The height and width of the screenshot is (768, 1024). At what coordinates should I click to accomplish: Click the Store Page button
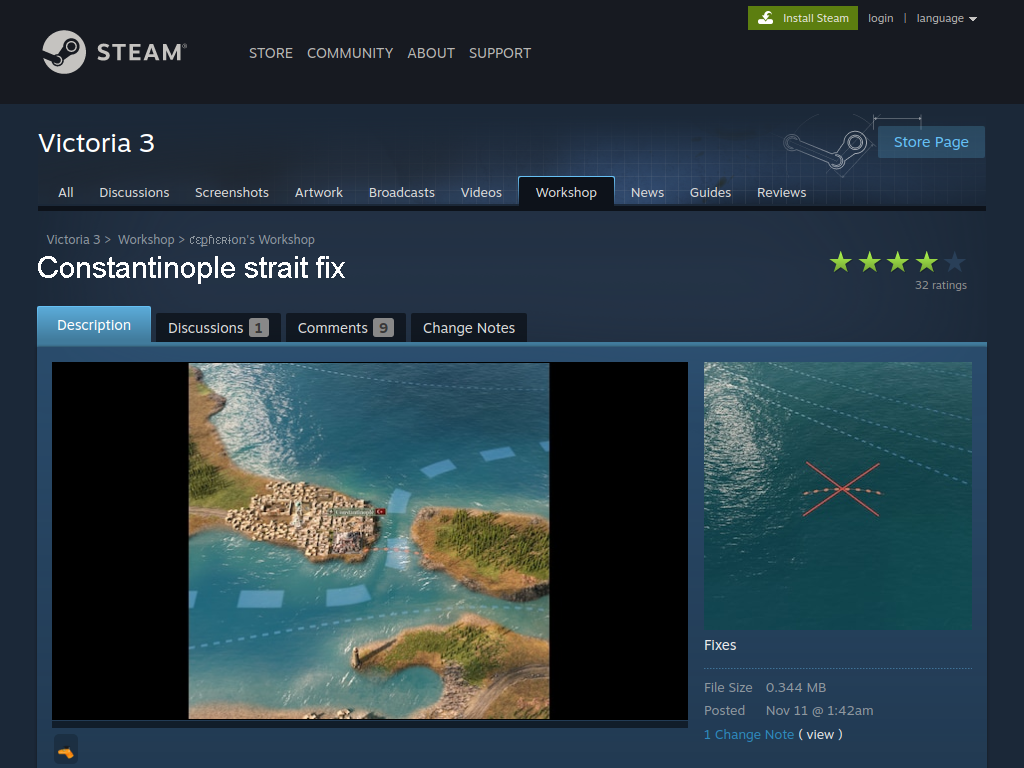click(x=931, y=142)
